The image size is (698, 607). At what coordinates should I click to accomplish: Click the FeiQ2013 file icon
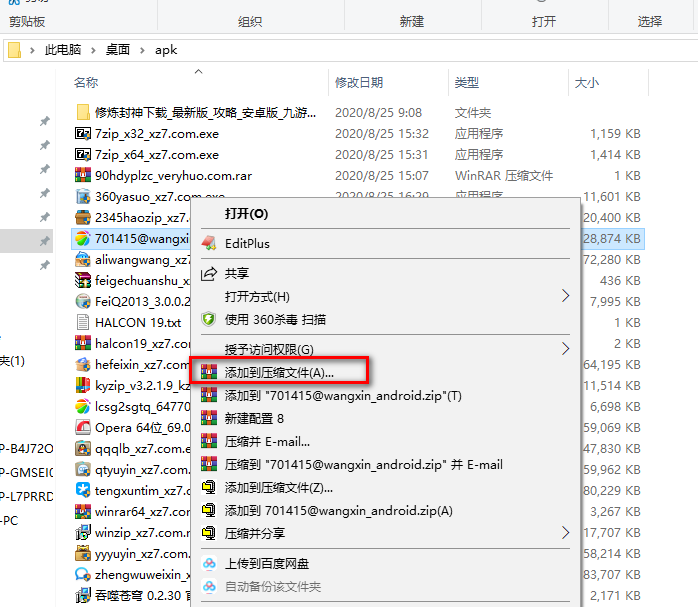(83, 301)
